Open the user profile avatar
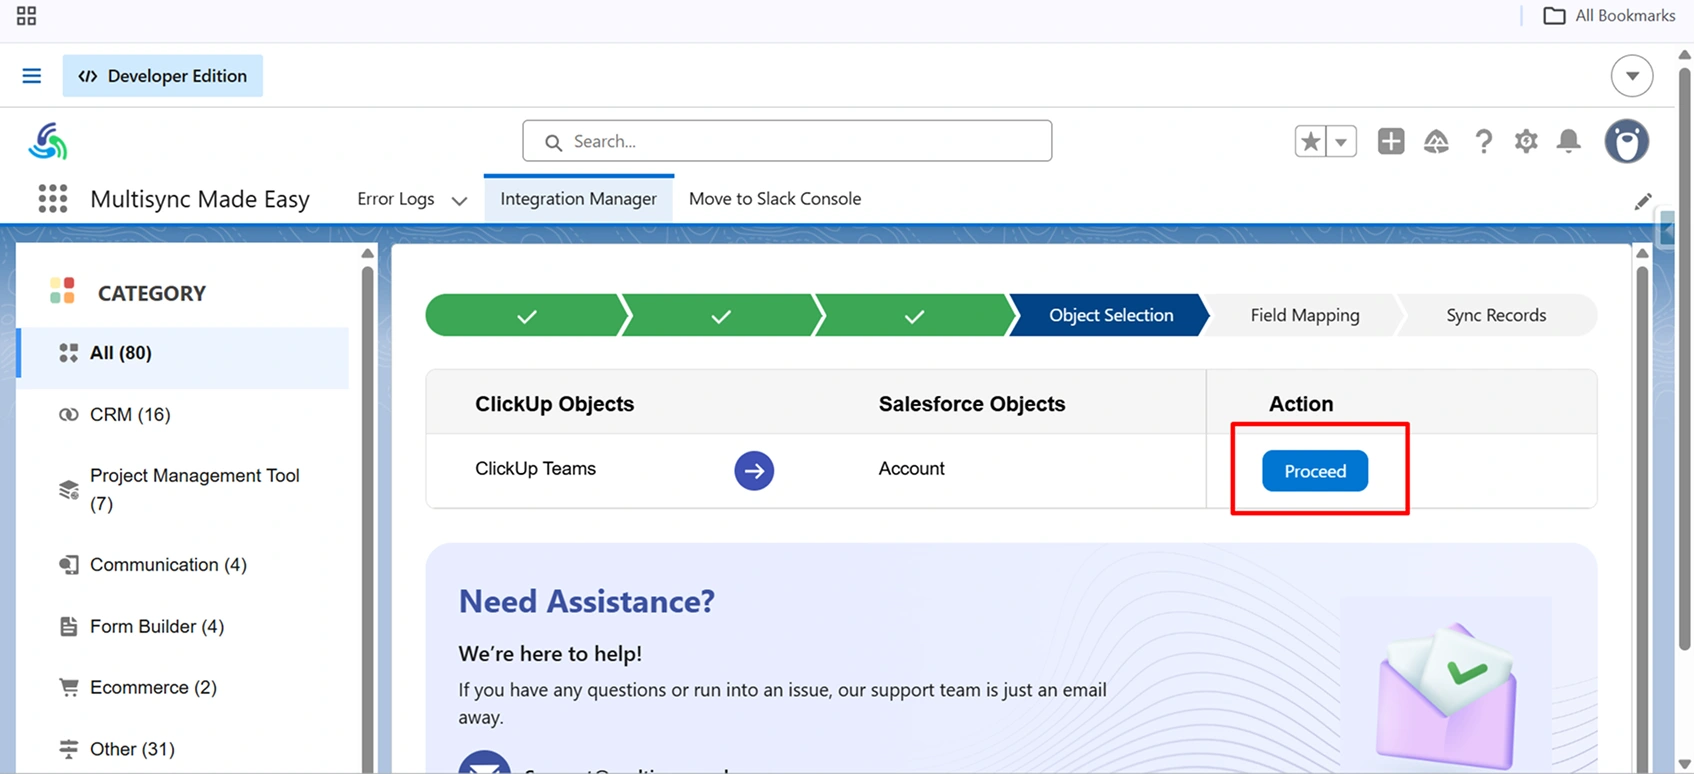Screen dimensions: 1695x774 tap(1627, 141)
